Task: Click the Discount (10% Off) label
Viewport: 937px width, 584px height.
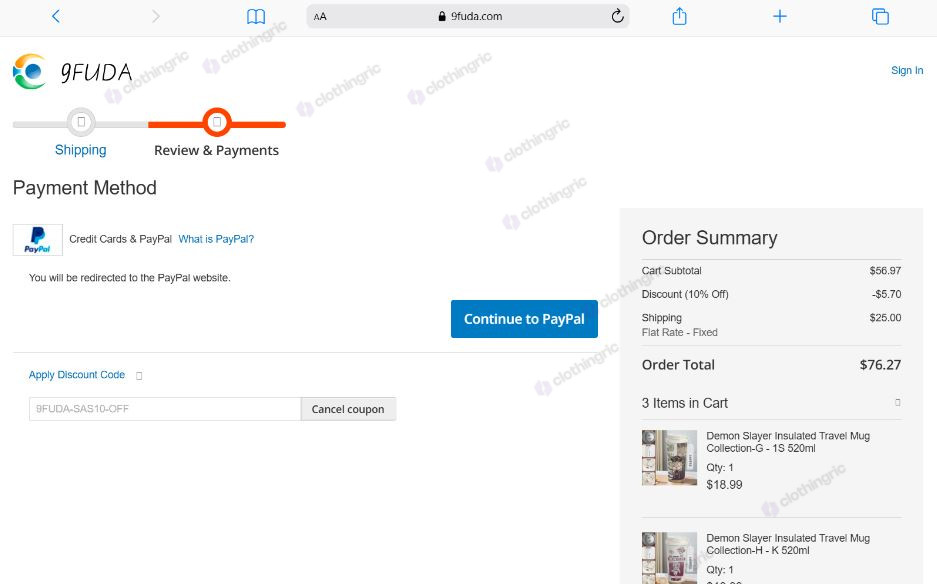Action: [685, 294]
